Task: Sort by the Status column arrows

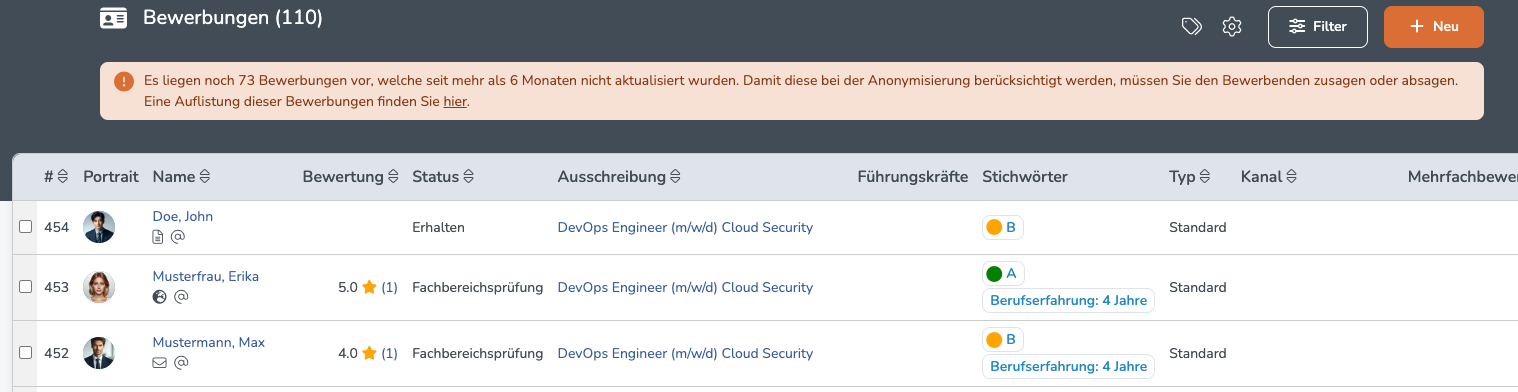Action: click(x=468, y=177)
